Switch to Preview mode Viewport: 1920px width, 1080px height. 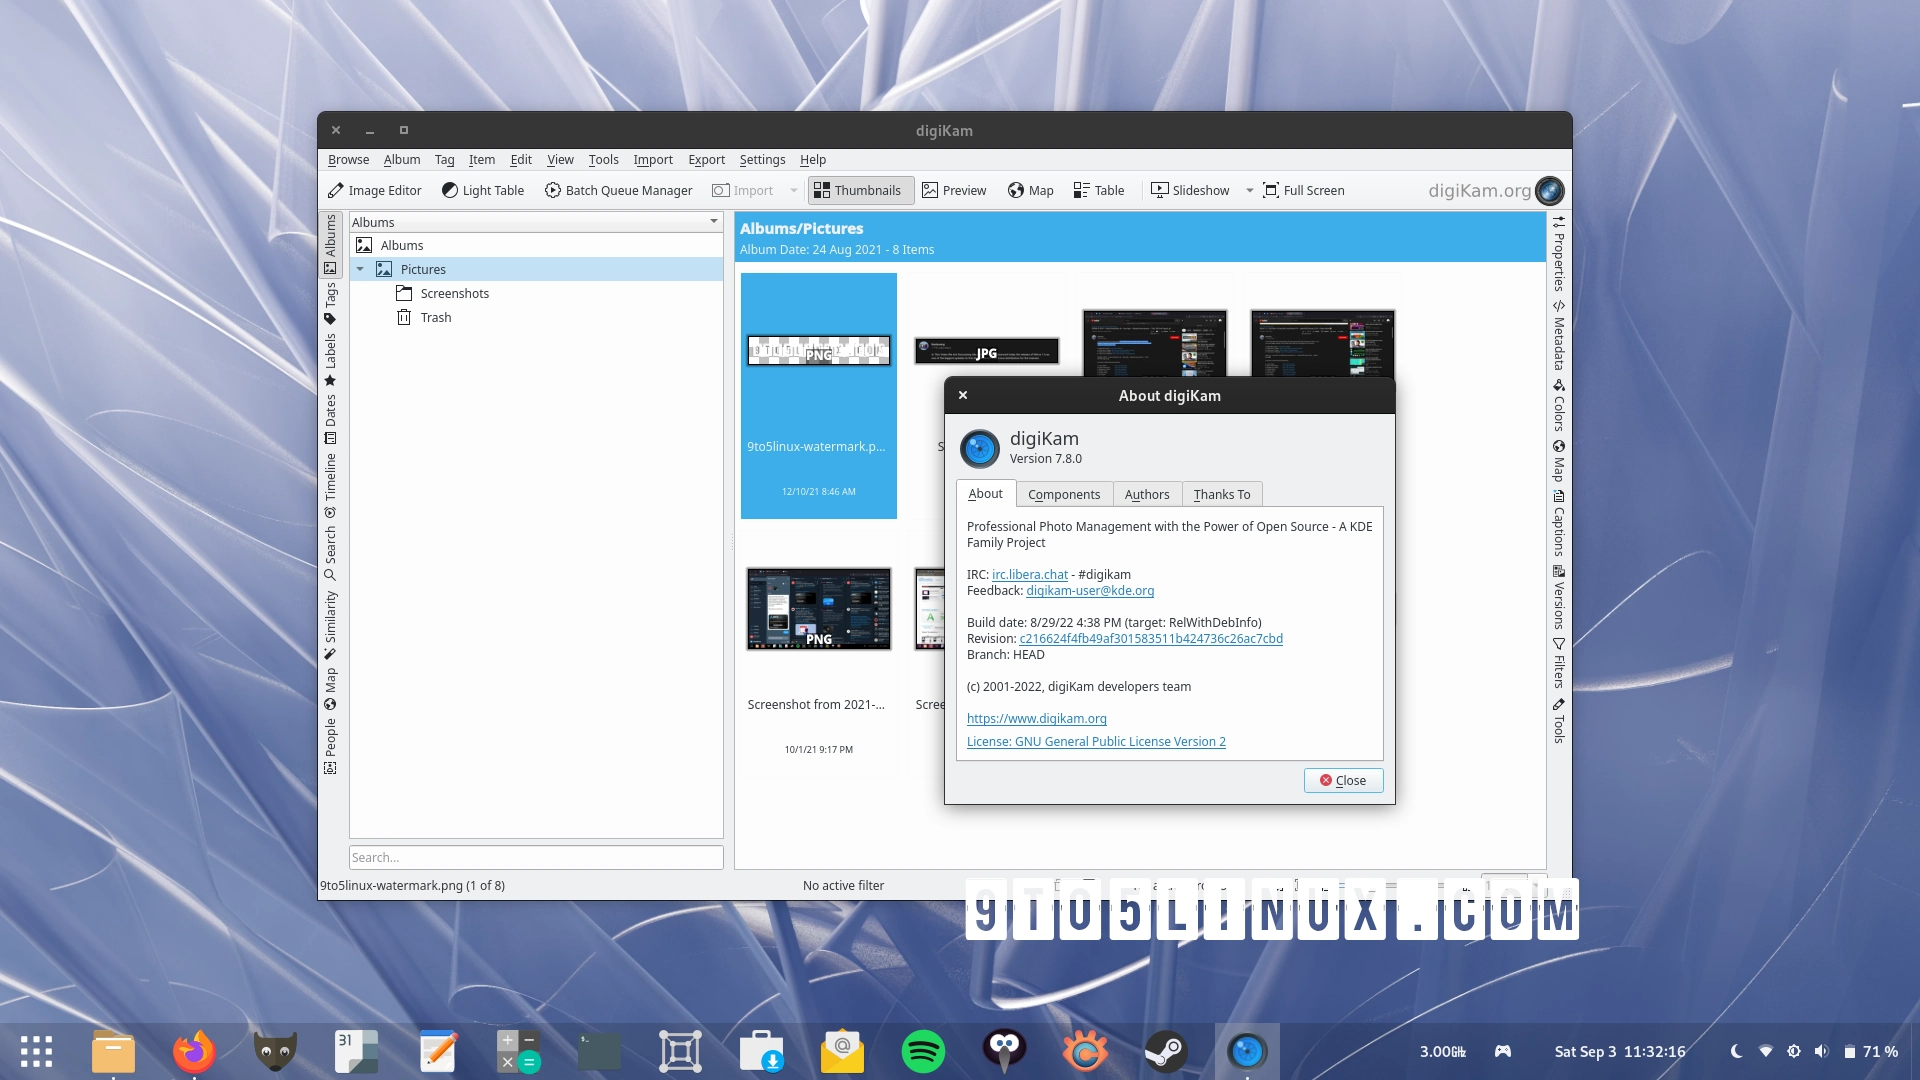point(954,190)
